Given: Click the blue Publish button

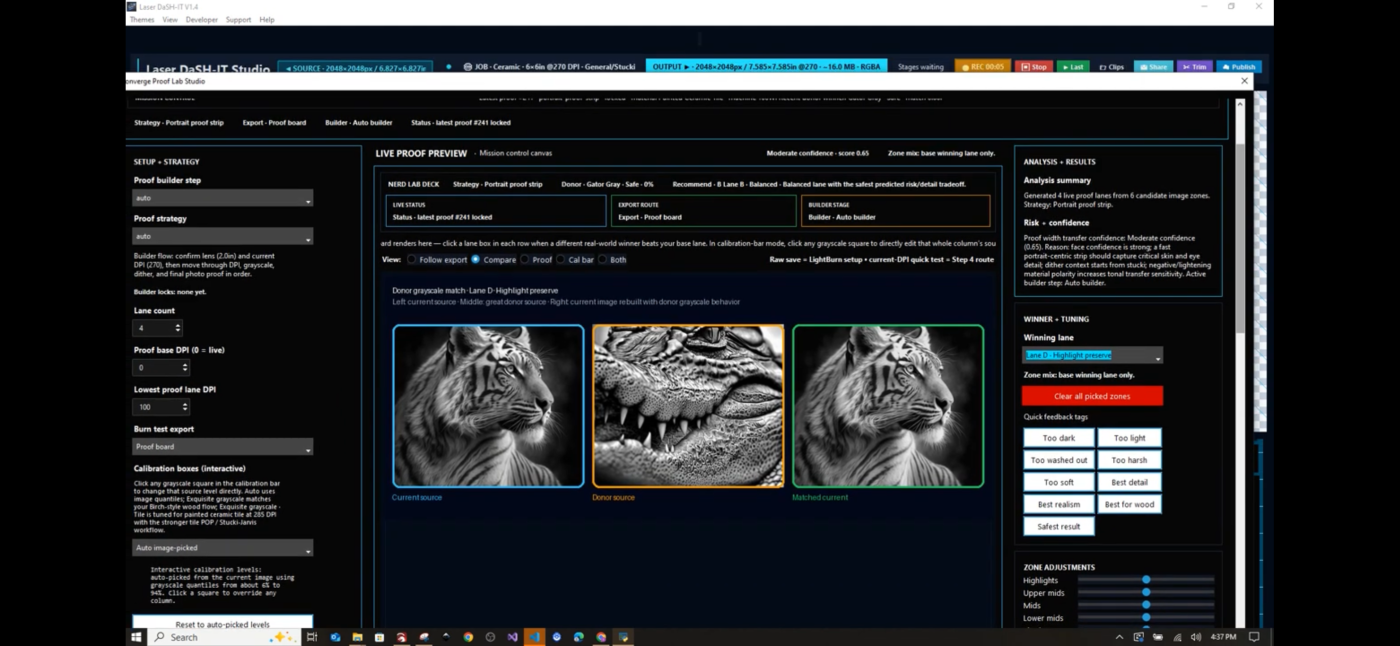Looking at the screenshot, I should [1238, 67].
